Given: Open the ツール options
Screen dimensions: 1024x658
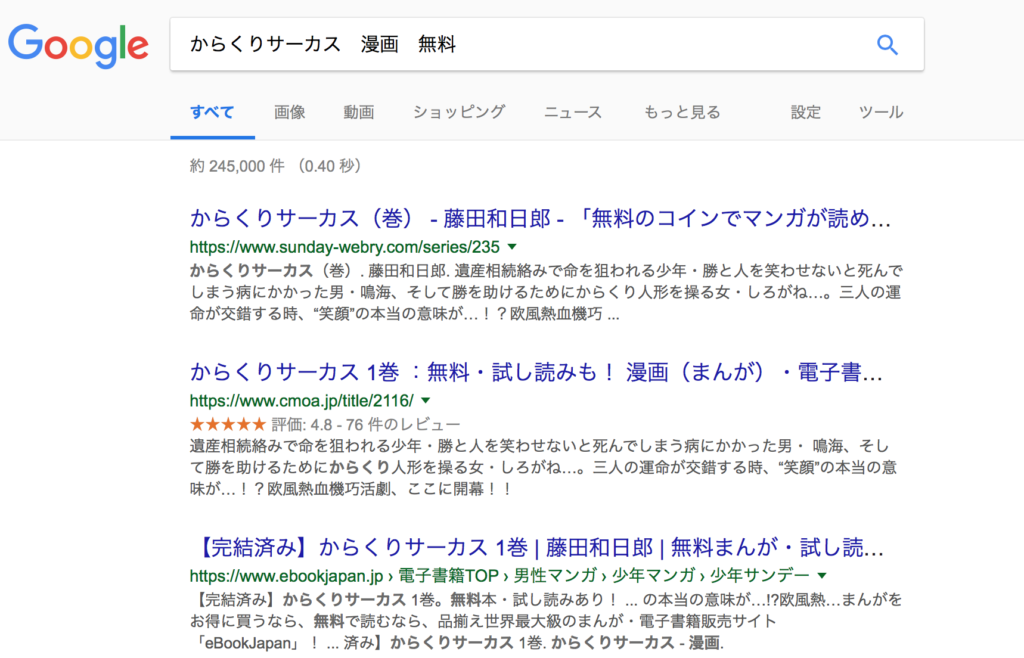Looking at the screenshot, I should pyautogui.click(x=881, y=112).
